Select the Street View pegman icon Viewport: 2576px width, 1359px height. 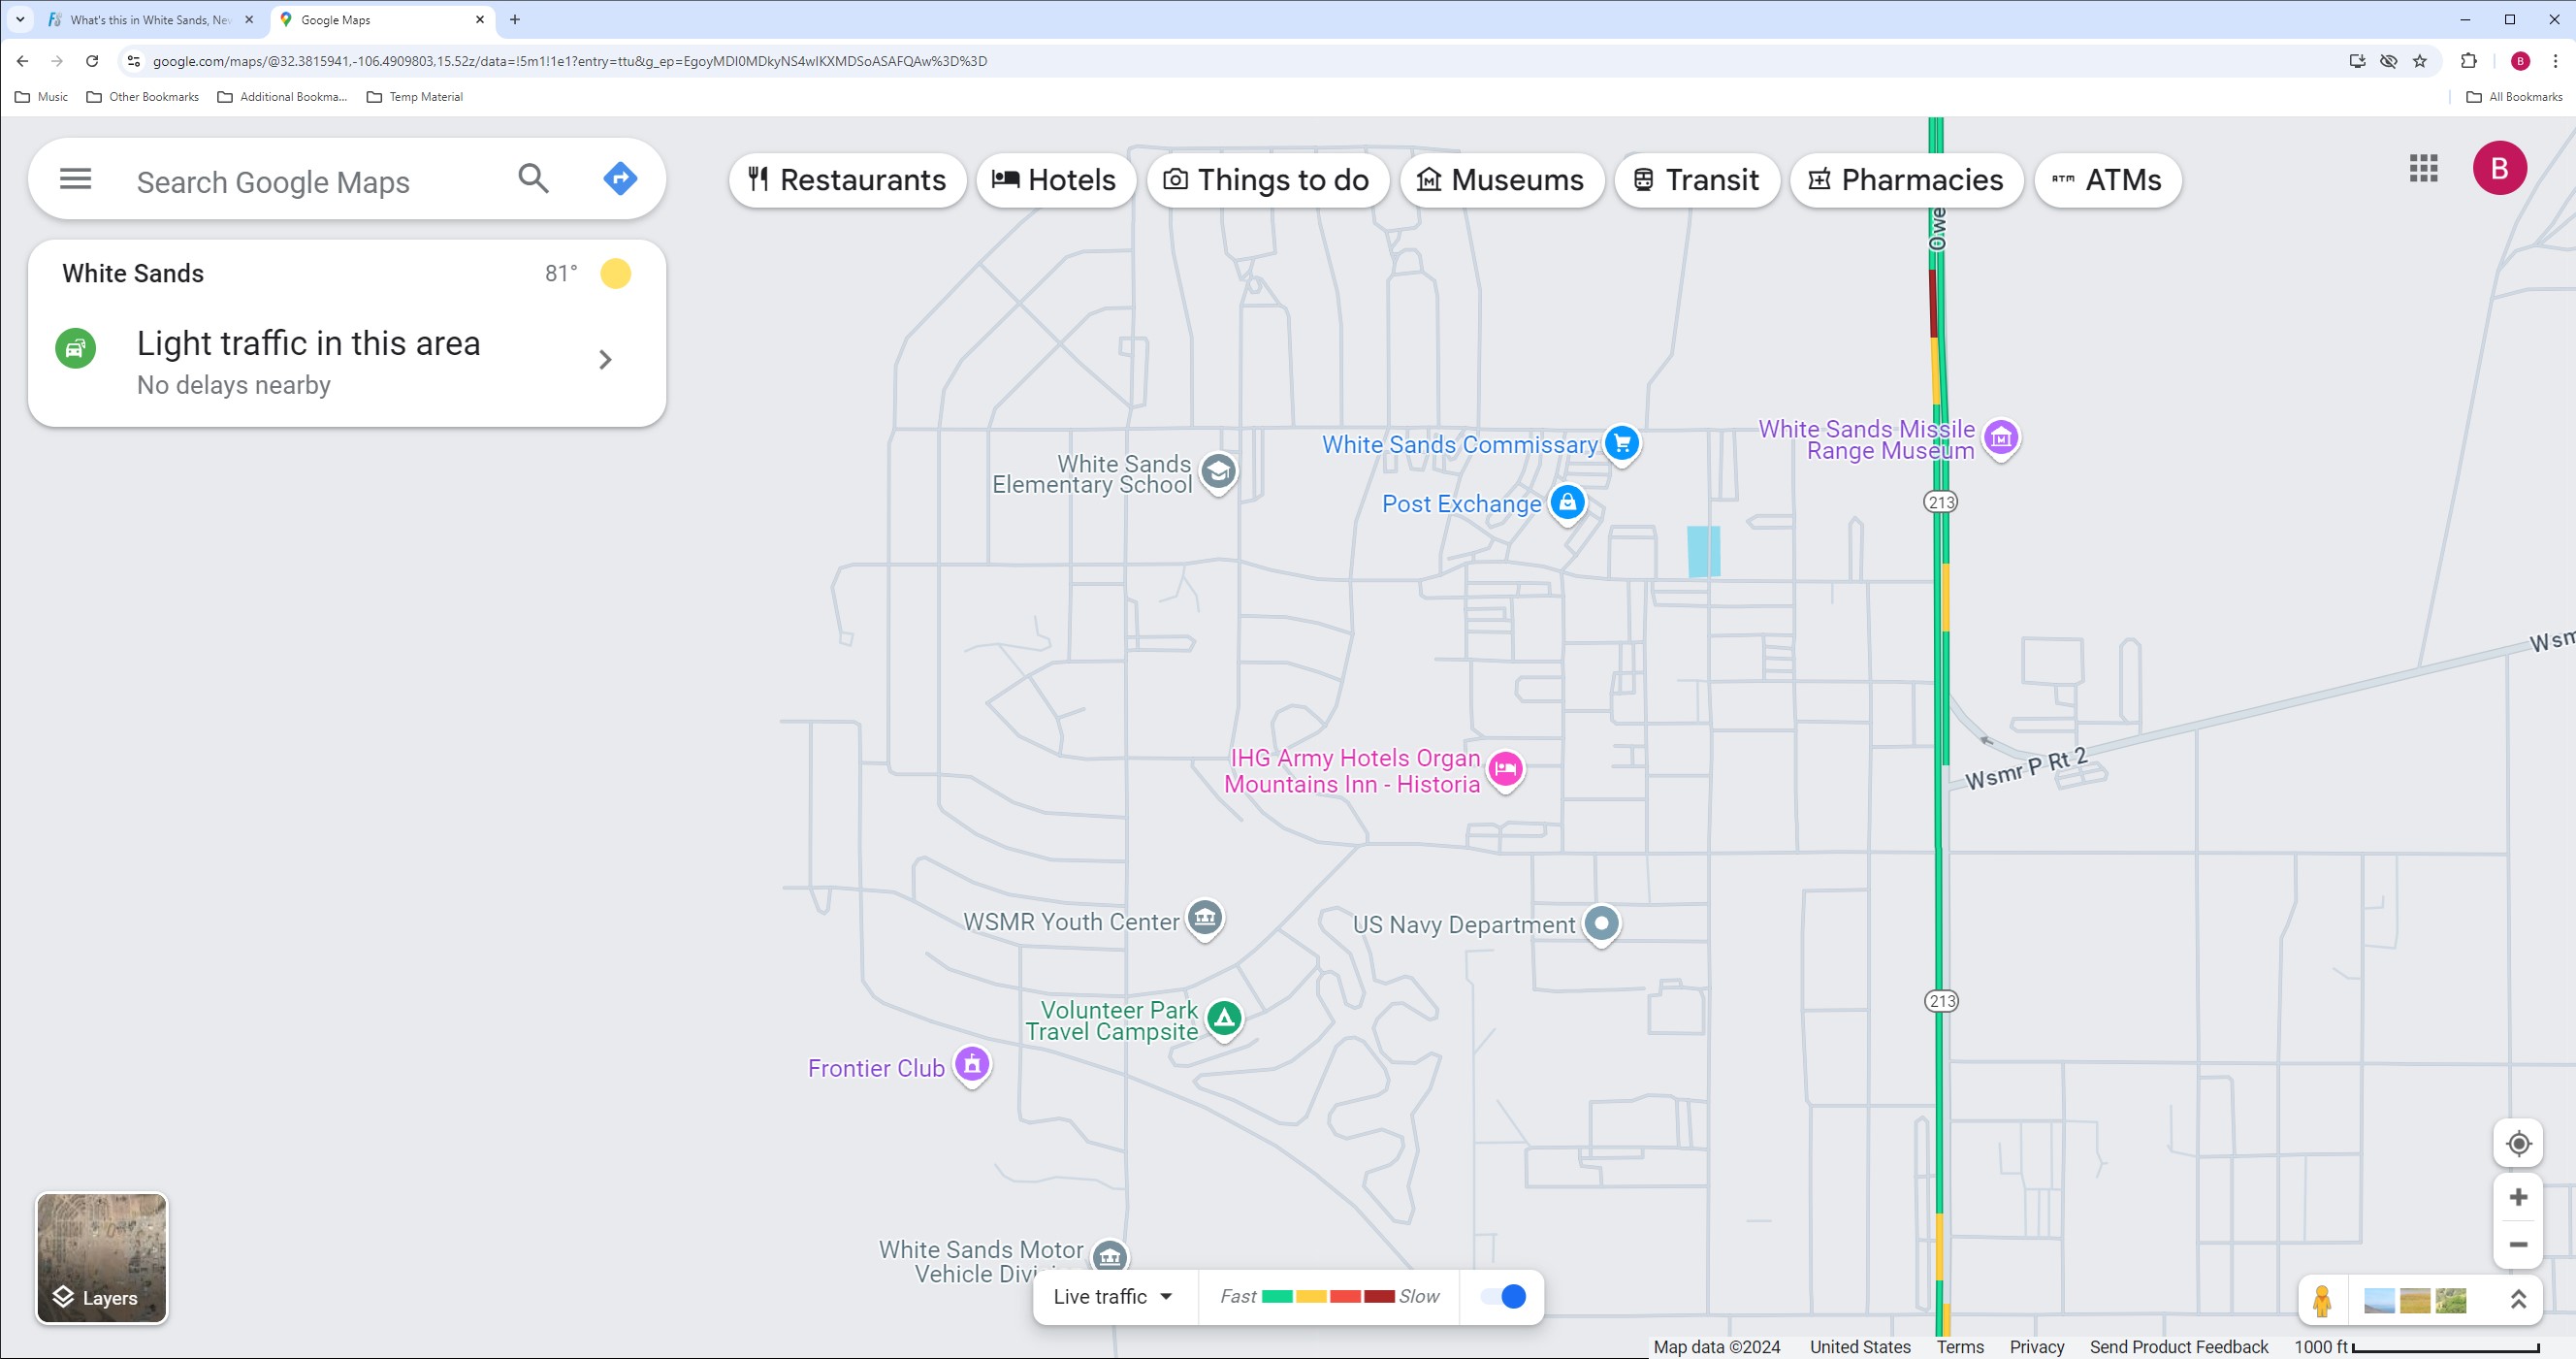tap(2322, 1300)
